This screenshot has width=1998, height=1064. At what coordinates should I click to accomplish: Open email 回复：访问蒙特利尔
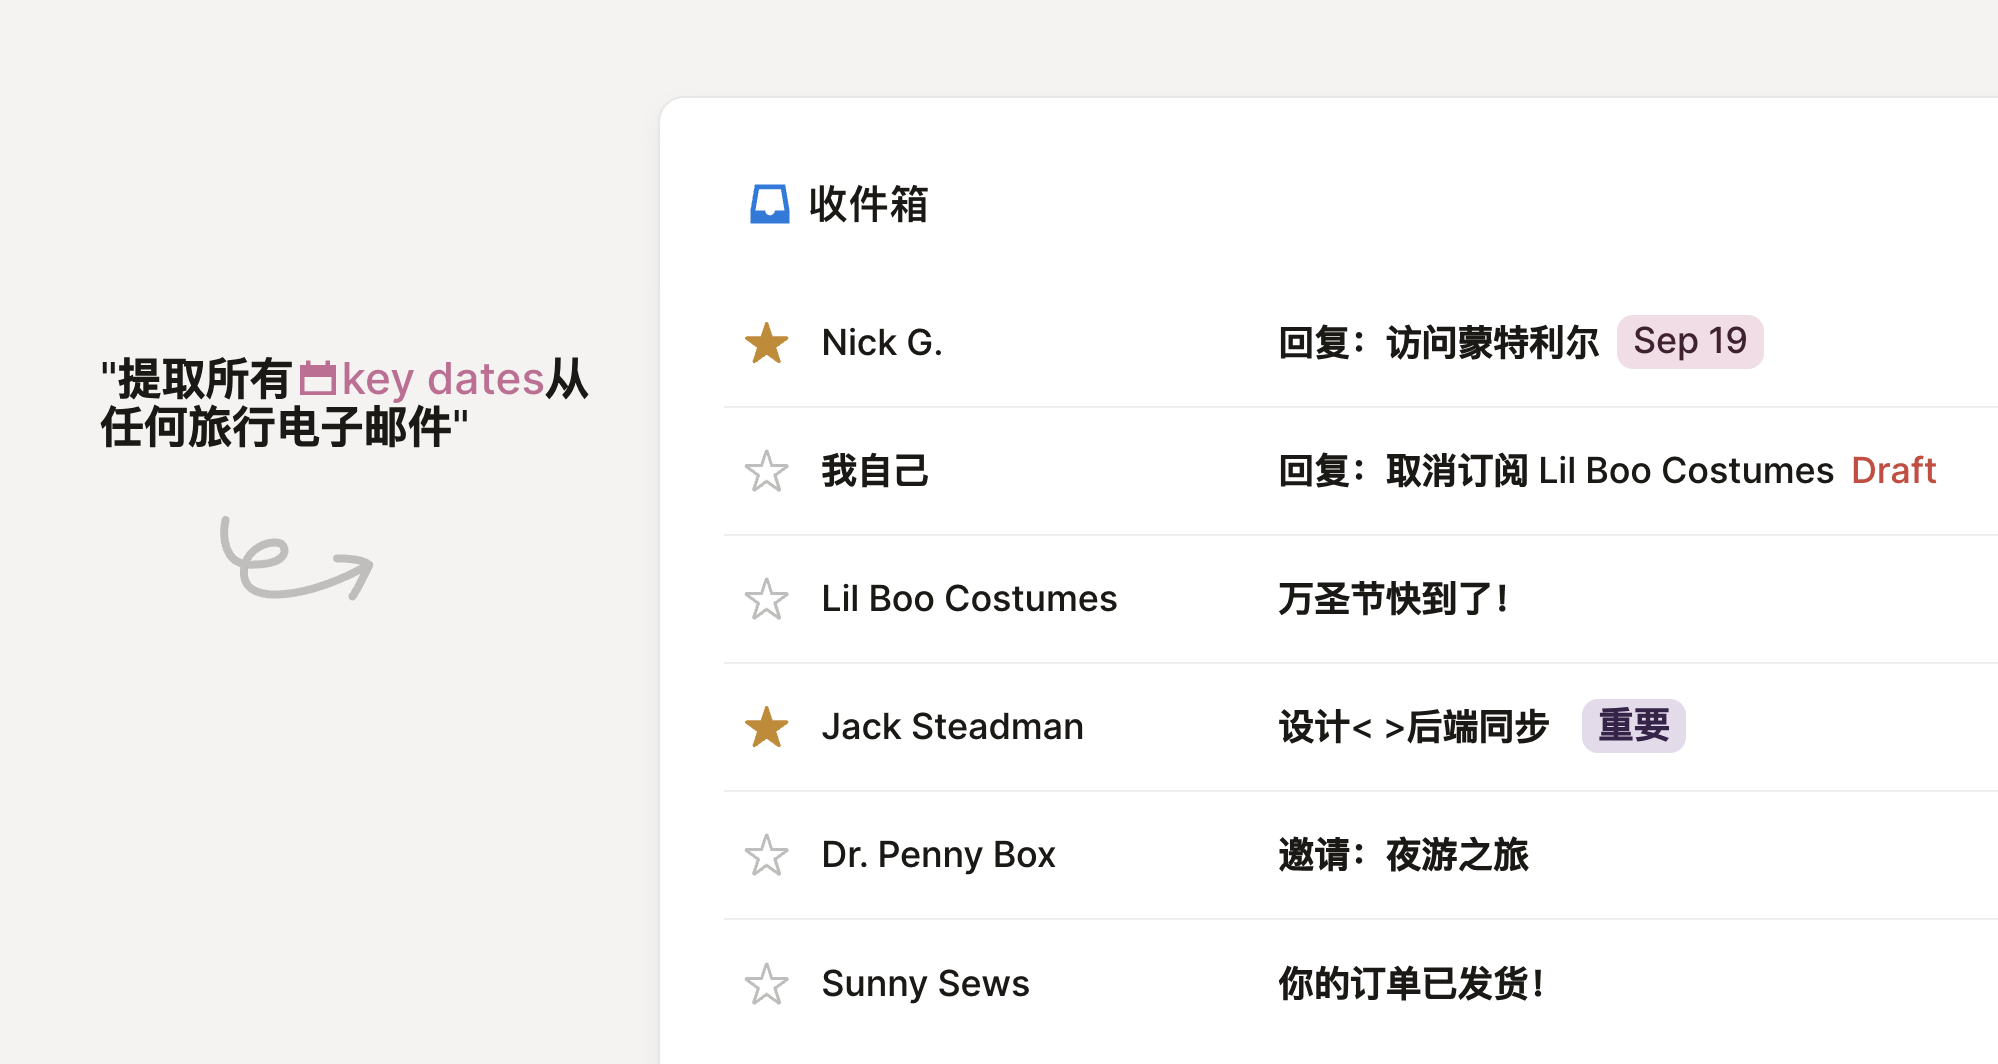pyautogui.click(x=1438, y=343)
